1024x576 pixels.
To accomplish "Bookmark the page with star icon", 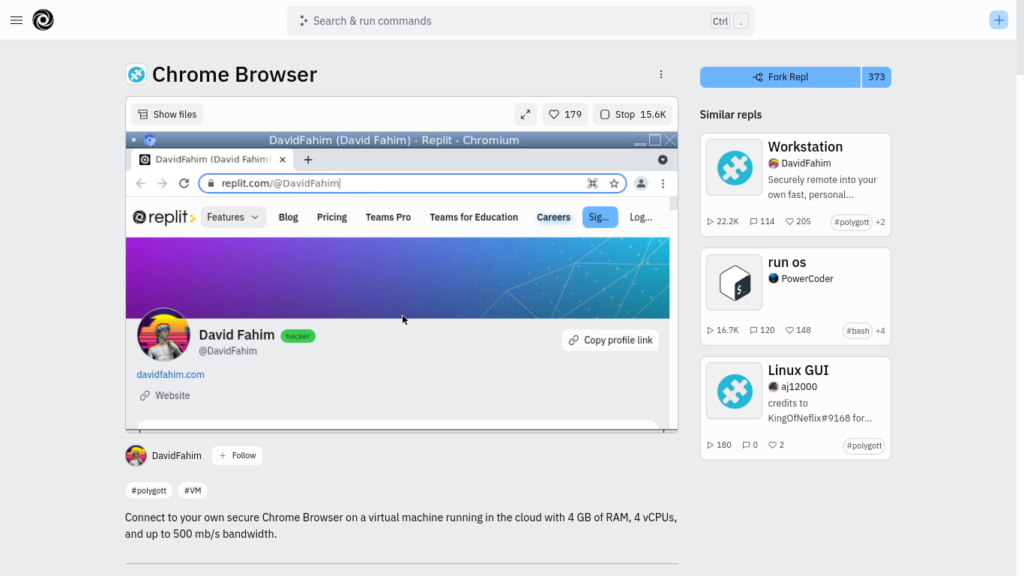I will click(x=614, y=183).
